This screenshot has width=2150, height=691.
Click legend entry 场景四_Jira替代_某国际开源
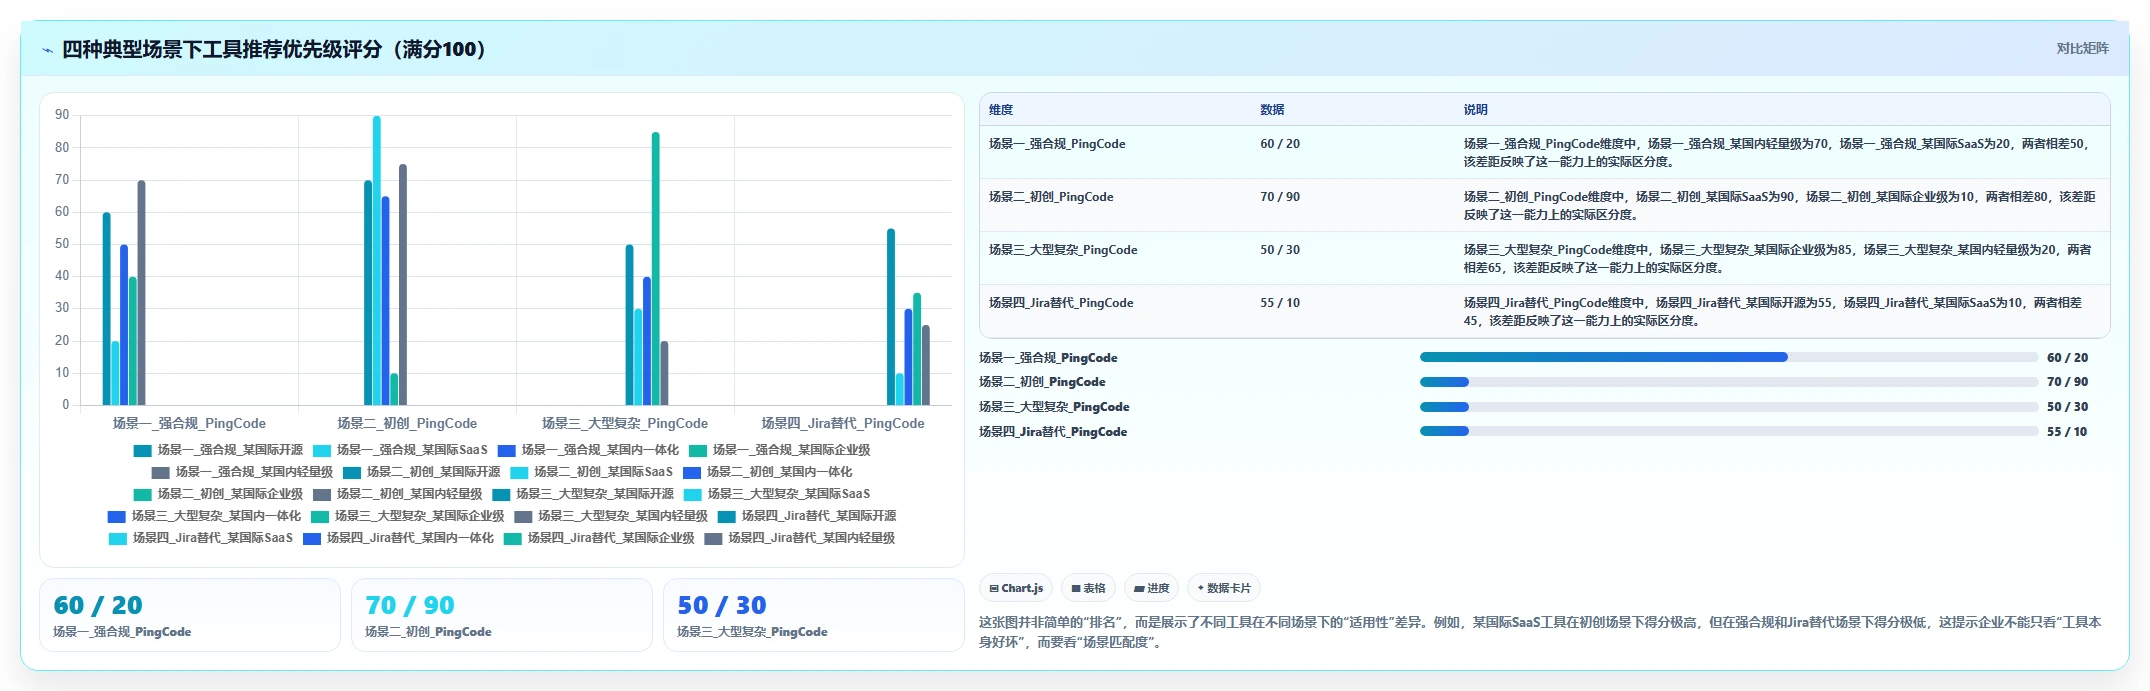[x=807, y=516]
